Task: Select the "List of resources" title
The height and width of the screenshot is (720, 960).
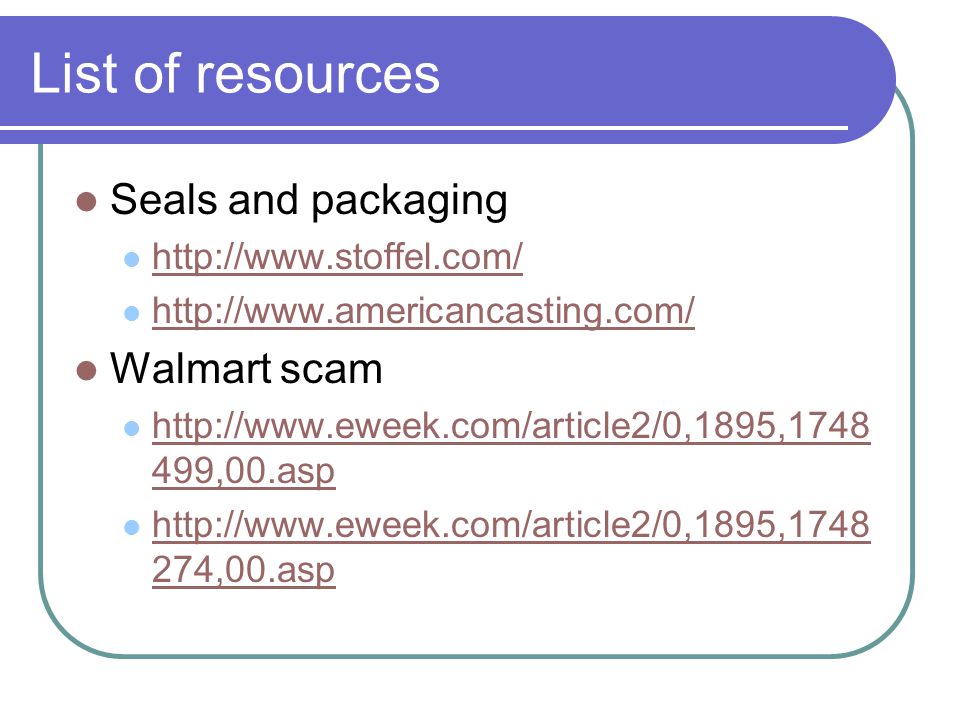Action: (235, 73)
